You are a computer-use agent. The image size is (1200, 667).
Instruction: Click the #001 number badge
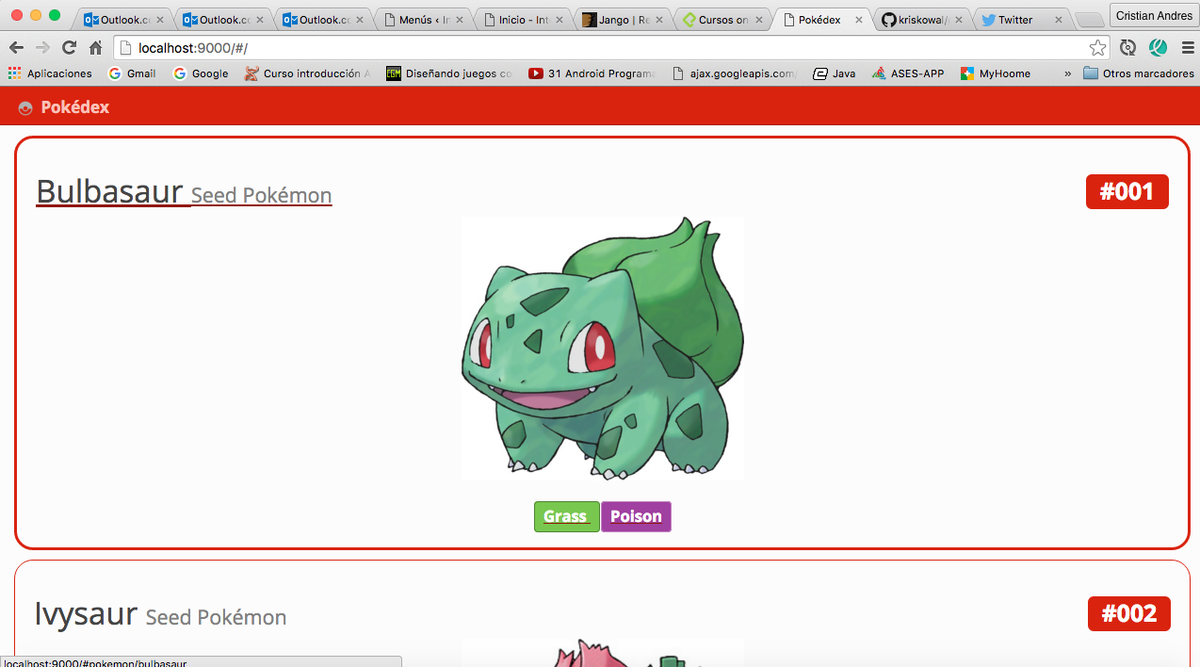pyautogui.click(x=1127, y=192)
